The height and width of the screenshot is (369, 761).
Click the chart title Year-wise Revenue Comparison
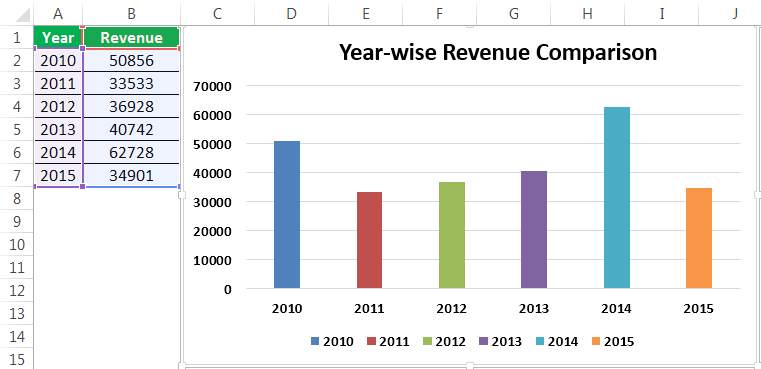[x=497, y=52]
